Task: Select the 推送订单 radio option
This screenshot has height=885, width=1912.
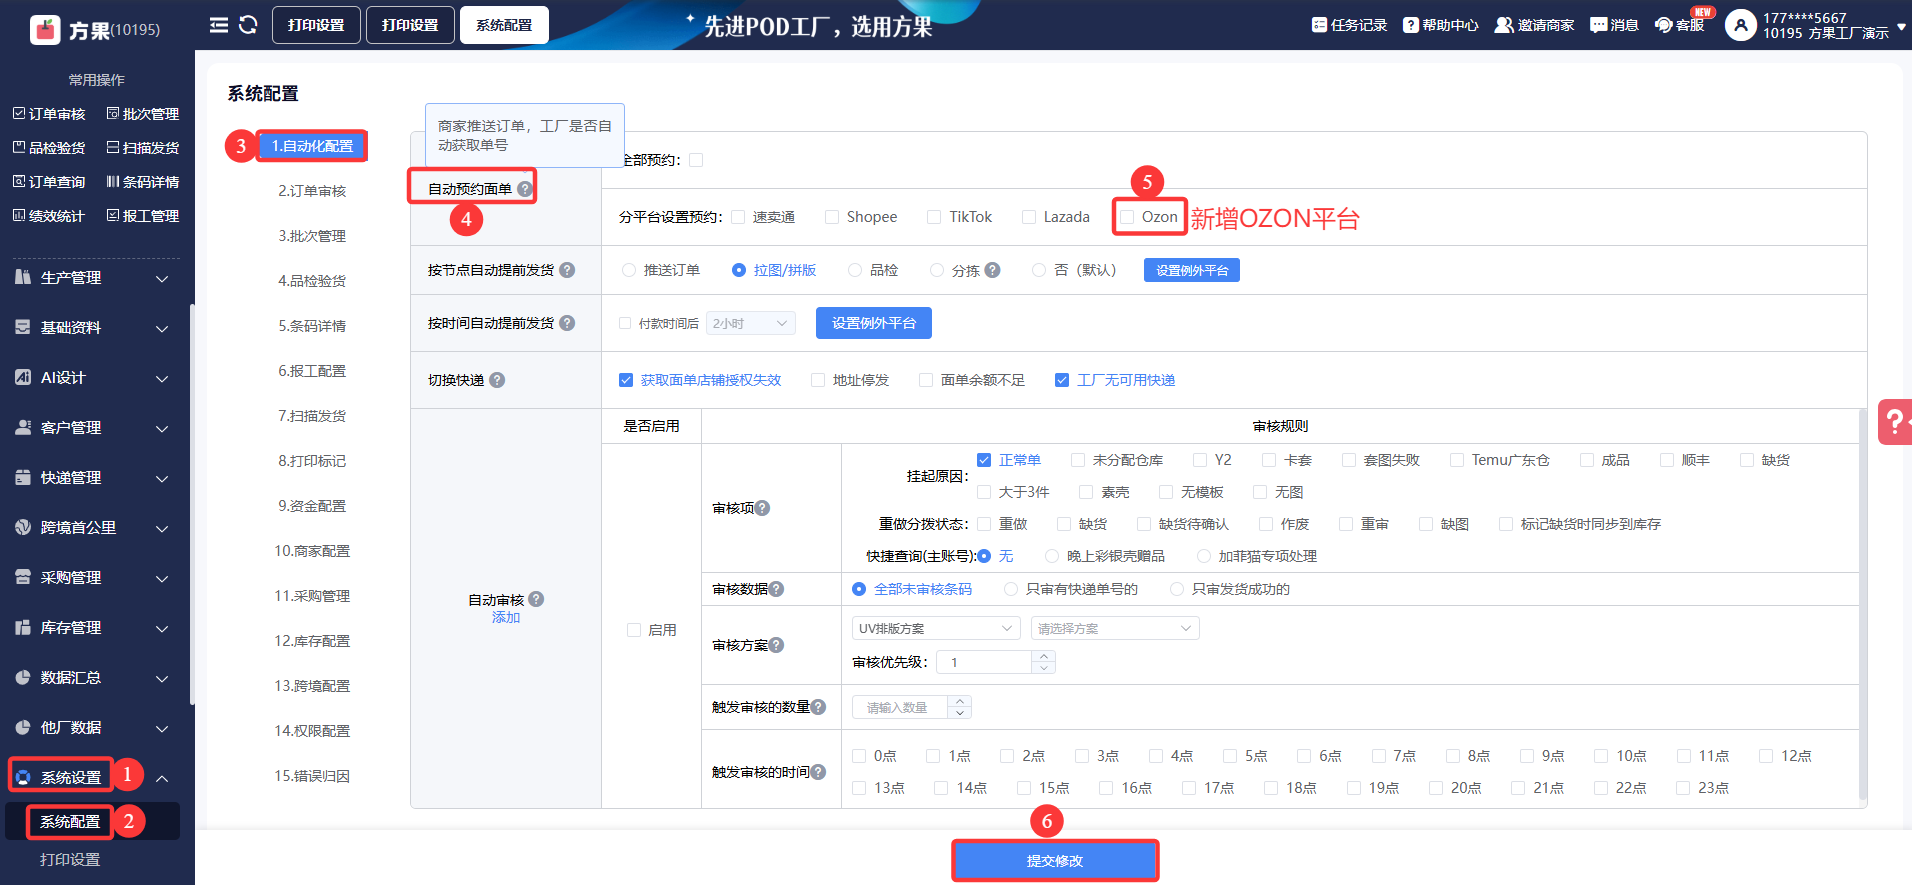Action: (x=629, y=270)
